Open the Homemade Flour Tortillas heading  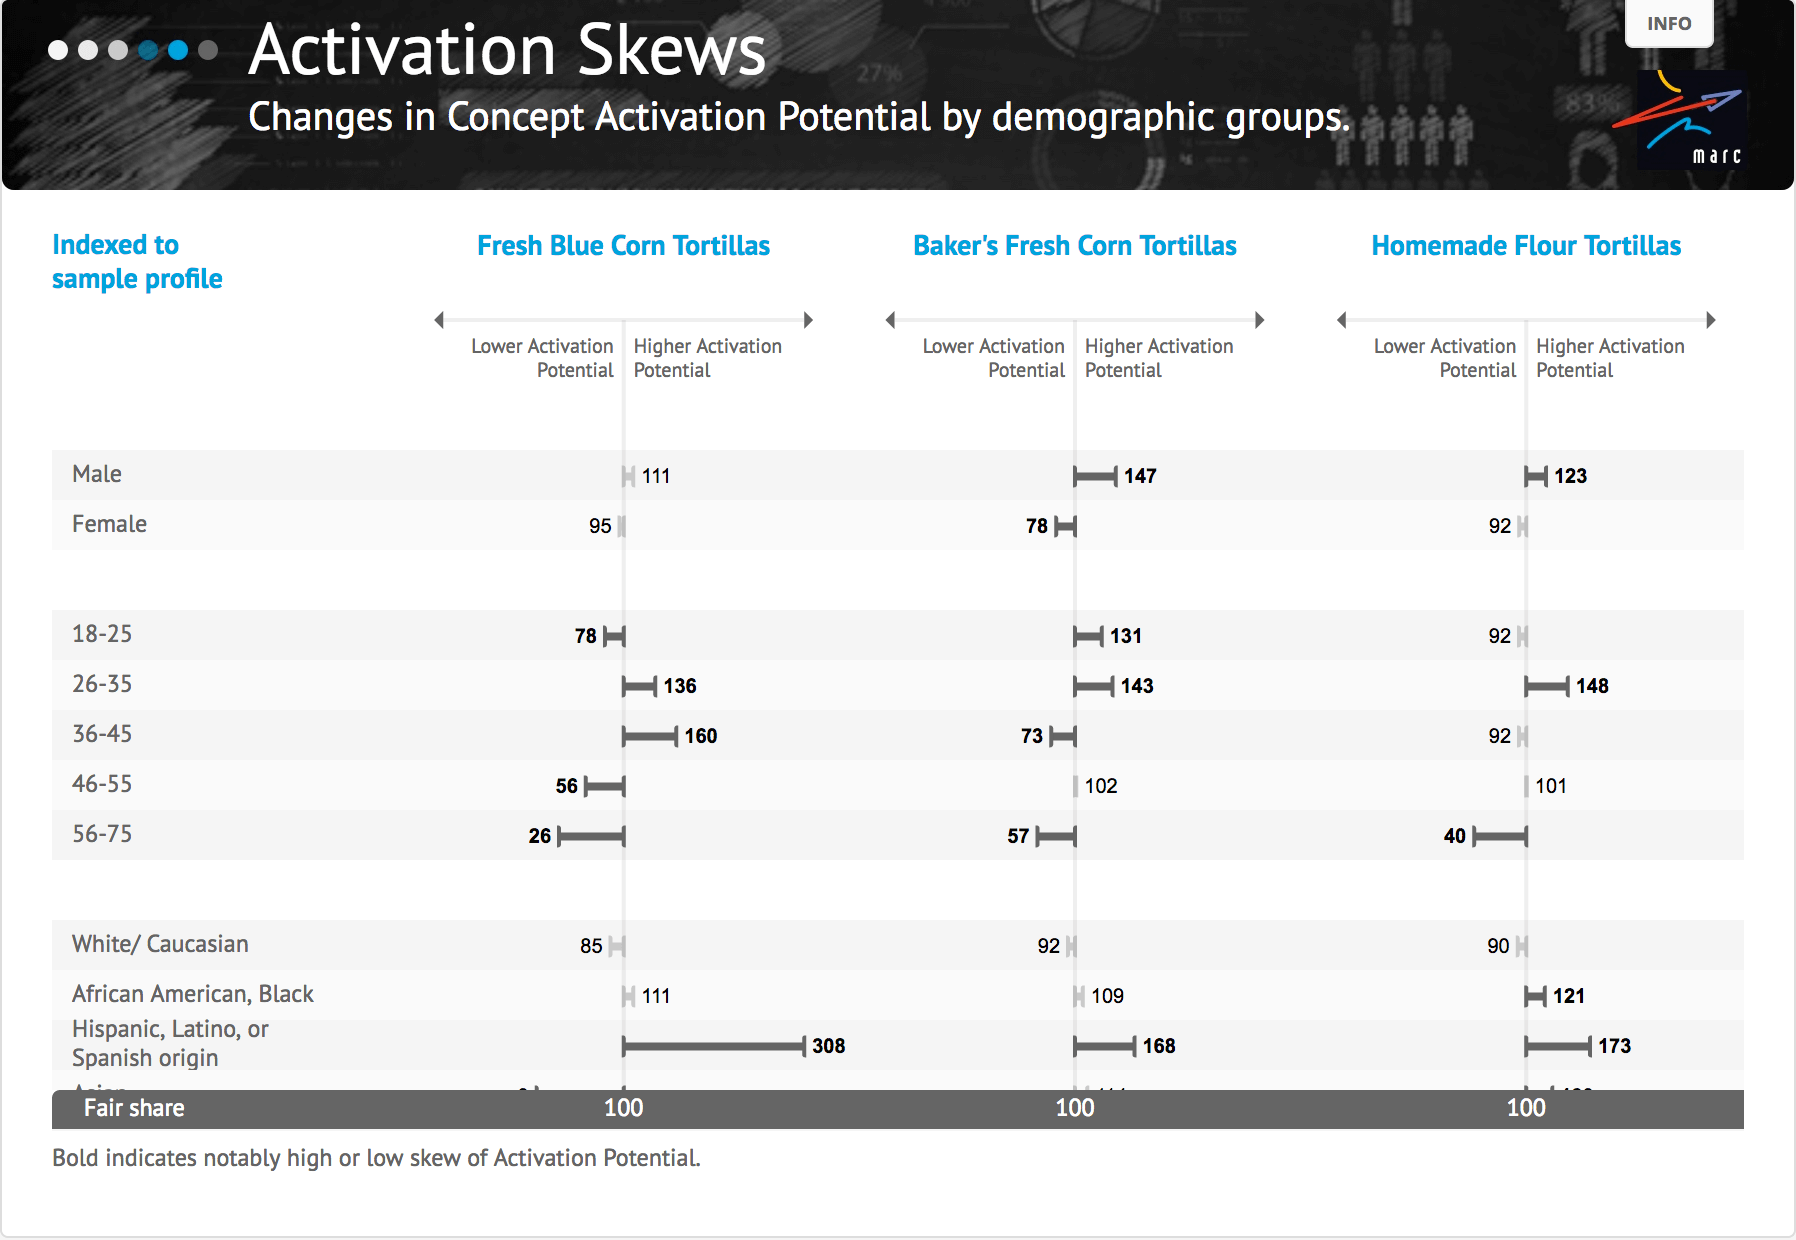pyautogui.click(x=1526, y=246)
